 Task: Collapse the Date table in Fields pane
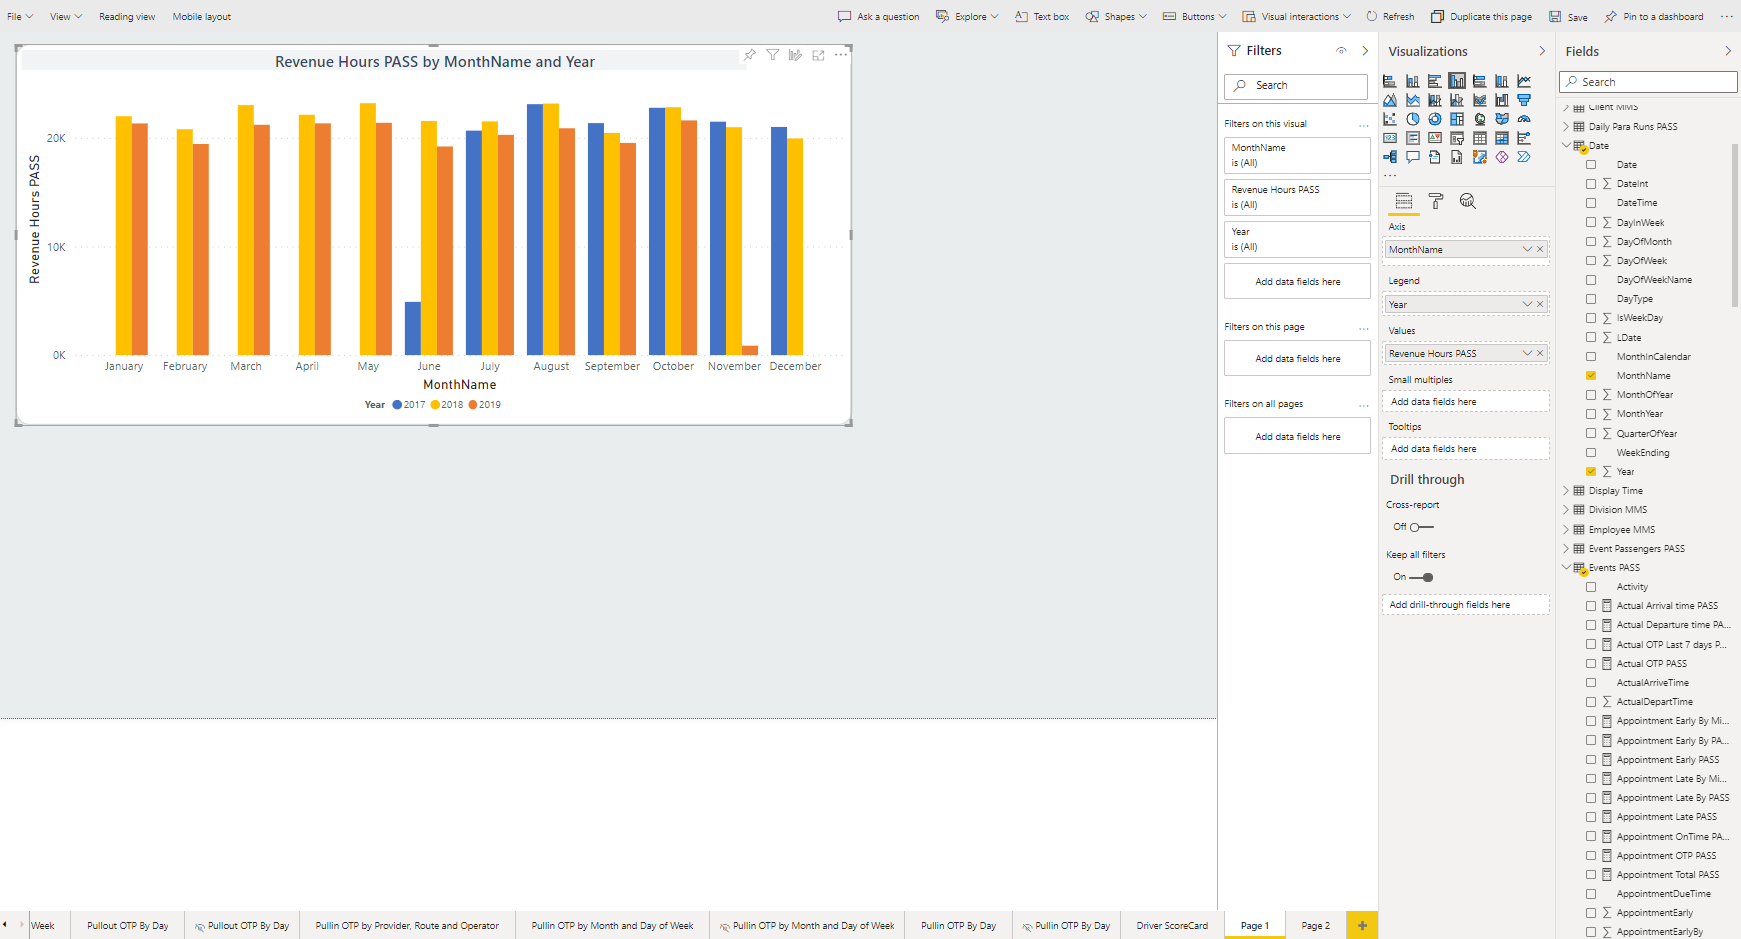click(x=1566, y=145)
